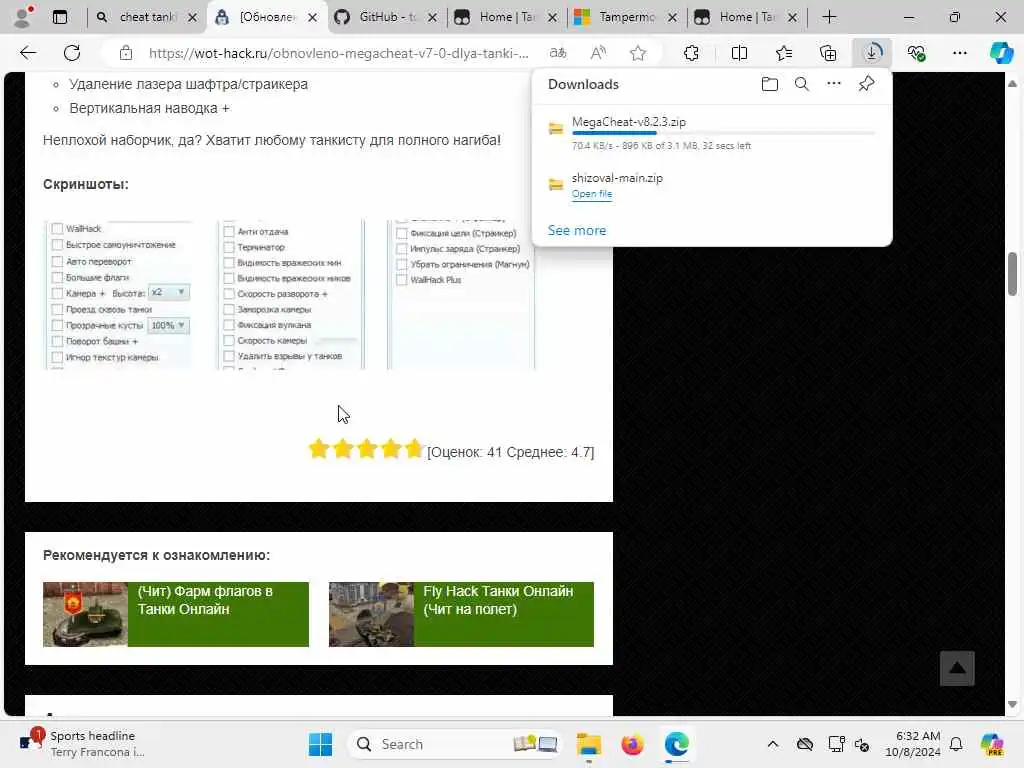Screen dimensions: 1024x768
Task: Open the notification bell in taskbar
Action: pyautogui.click(x=956, y=744)
